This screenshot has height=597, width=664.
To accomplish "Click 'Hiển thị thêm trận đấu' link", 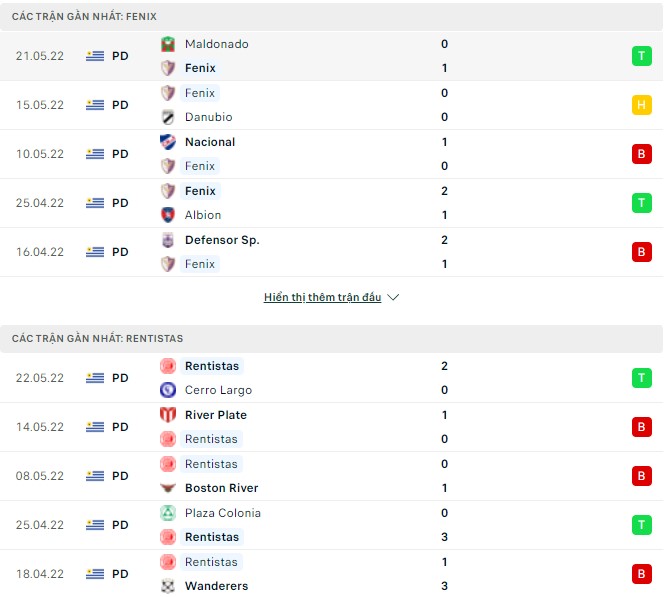I will pos(322,298).
